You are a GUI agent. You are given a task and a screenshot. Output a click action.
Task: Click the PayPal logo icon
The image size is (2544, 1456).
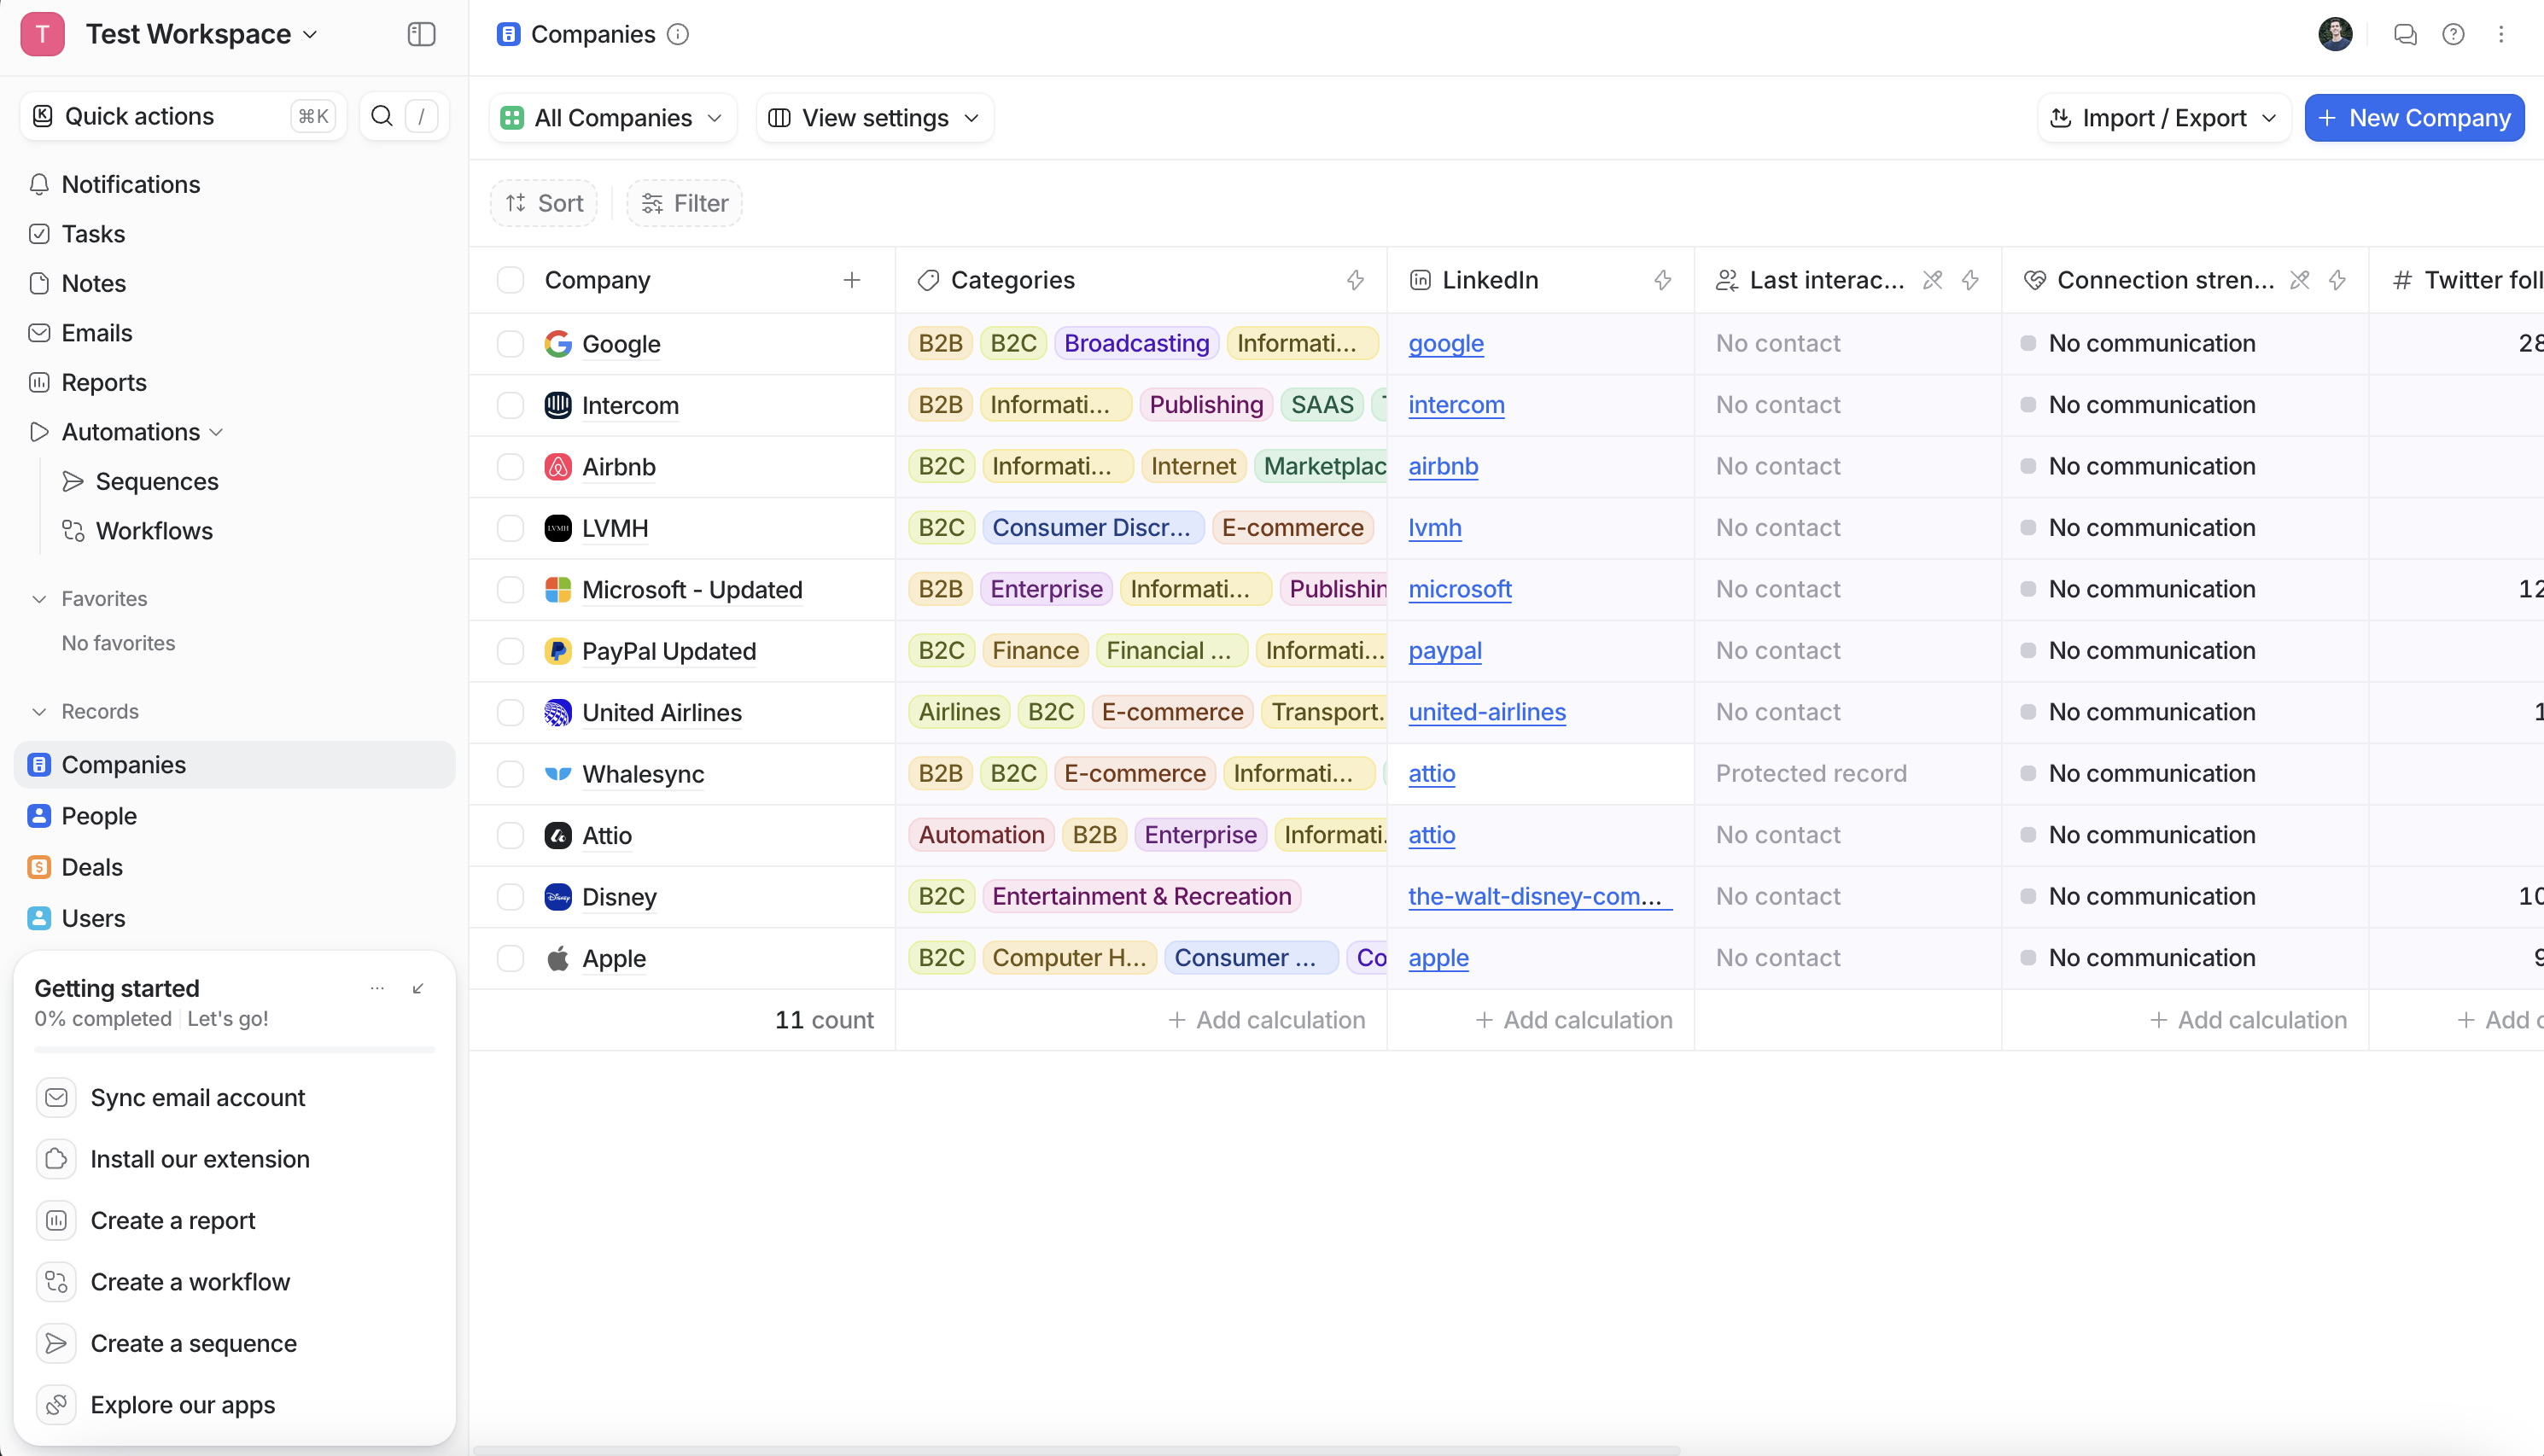tap(558, 651)
